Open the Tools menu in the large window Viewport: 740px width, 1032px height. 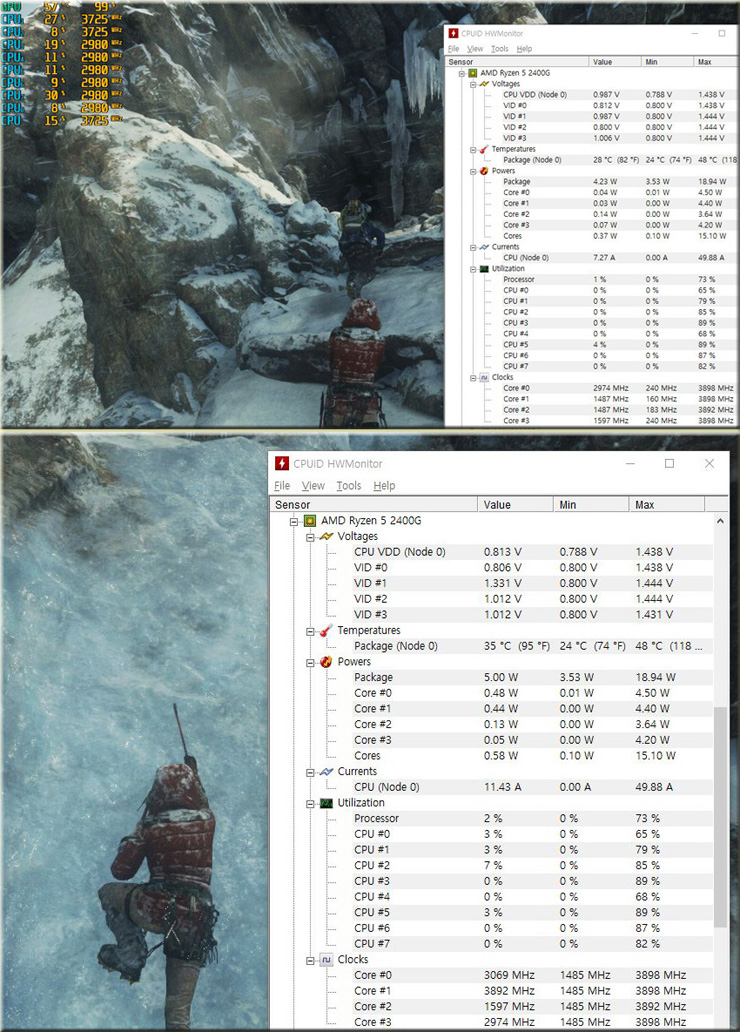click(349, 486)
